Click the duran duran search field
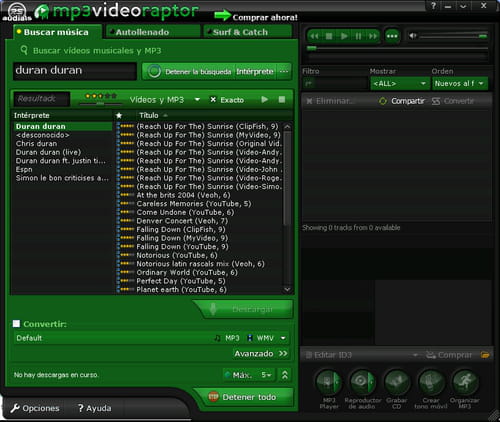500x422 pixels. tap(75, 71)
